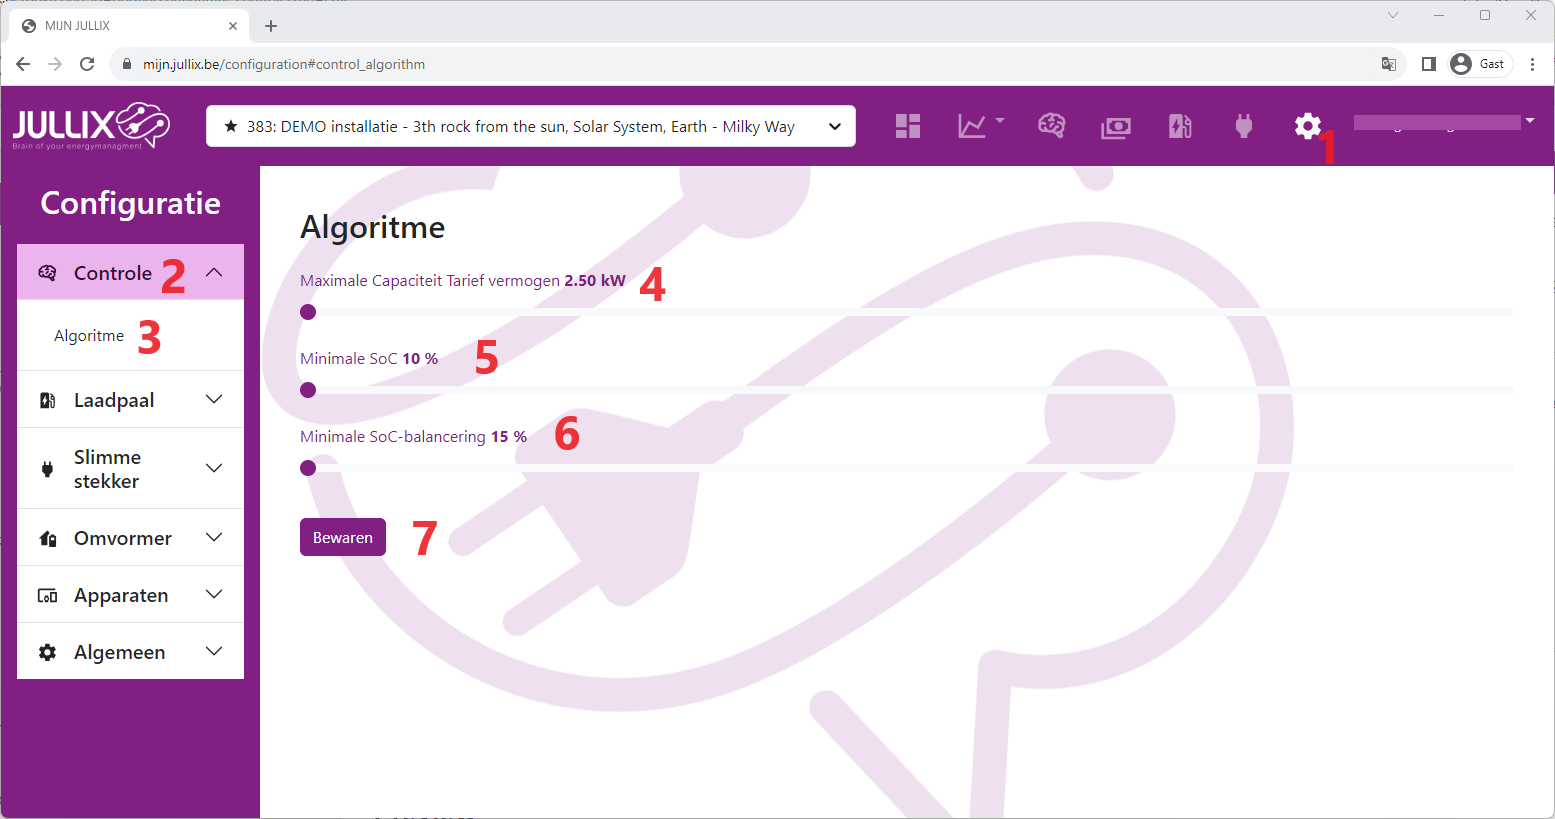Open the settings gear icon
1555x819 pixels.
[x=1307, y=126]
